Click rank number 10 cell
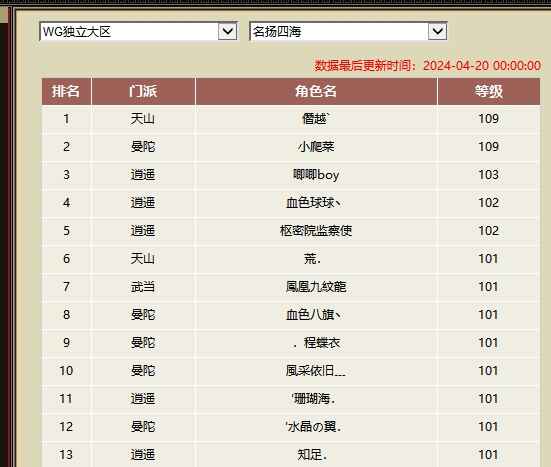The width and height of the screenshot is (551, 467). coord(66,370)
